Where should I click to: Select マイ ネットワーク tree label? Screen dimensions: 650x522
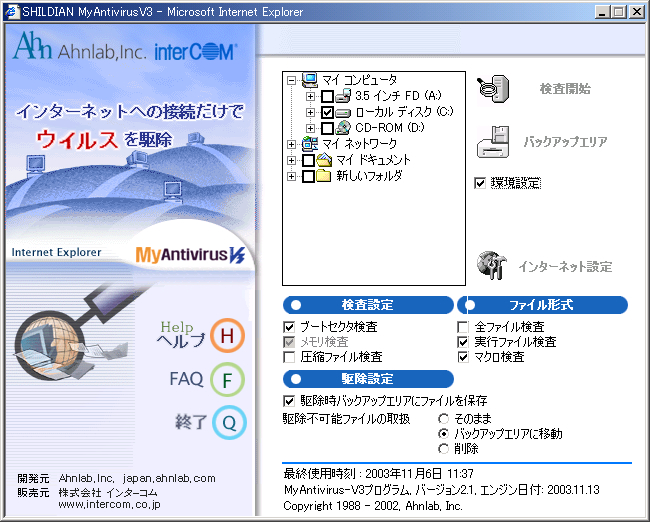tap(359, 143)
